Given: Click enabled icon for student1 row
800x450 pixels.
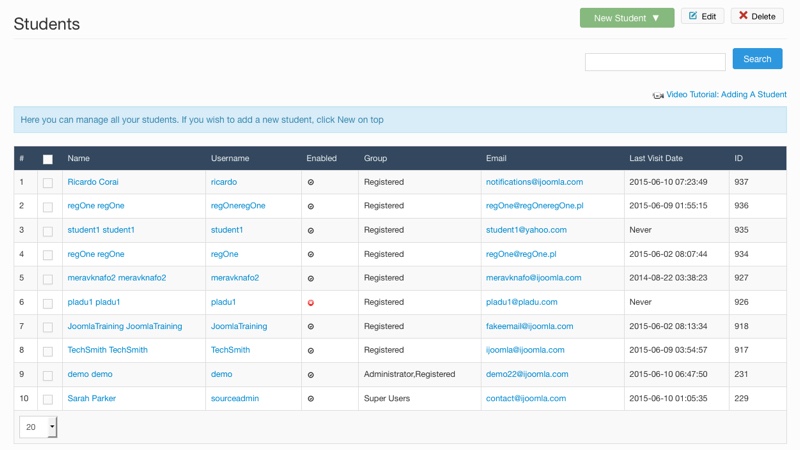Looking at the screenshot, I should 311,231.
